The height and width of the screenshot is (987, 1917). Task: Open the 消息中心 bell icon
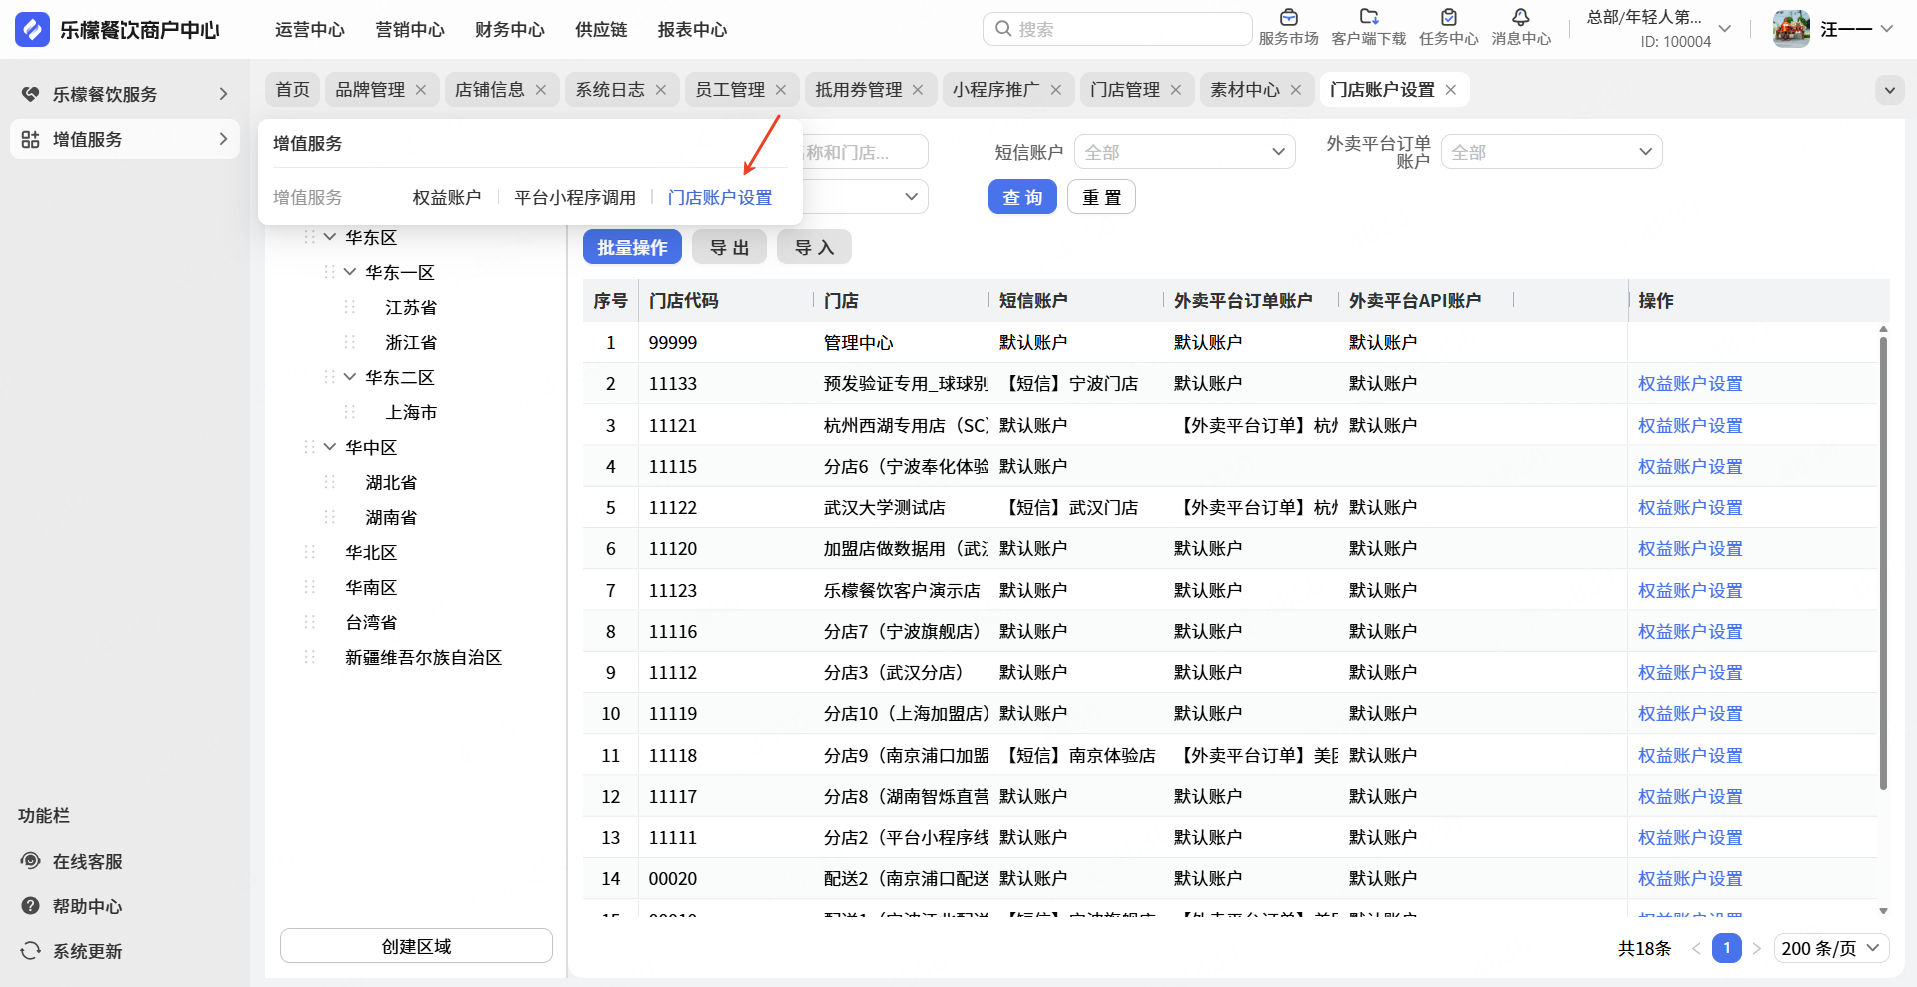(x=1520, y=17)
